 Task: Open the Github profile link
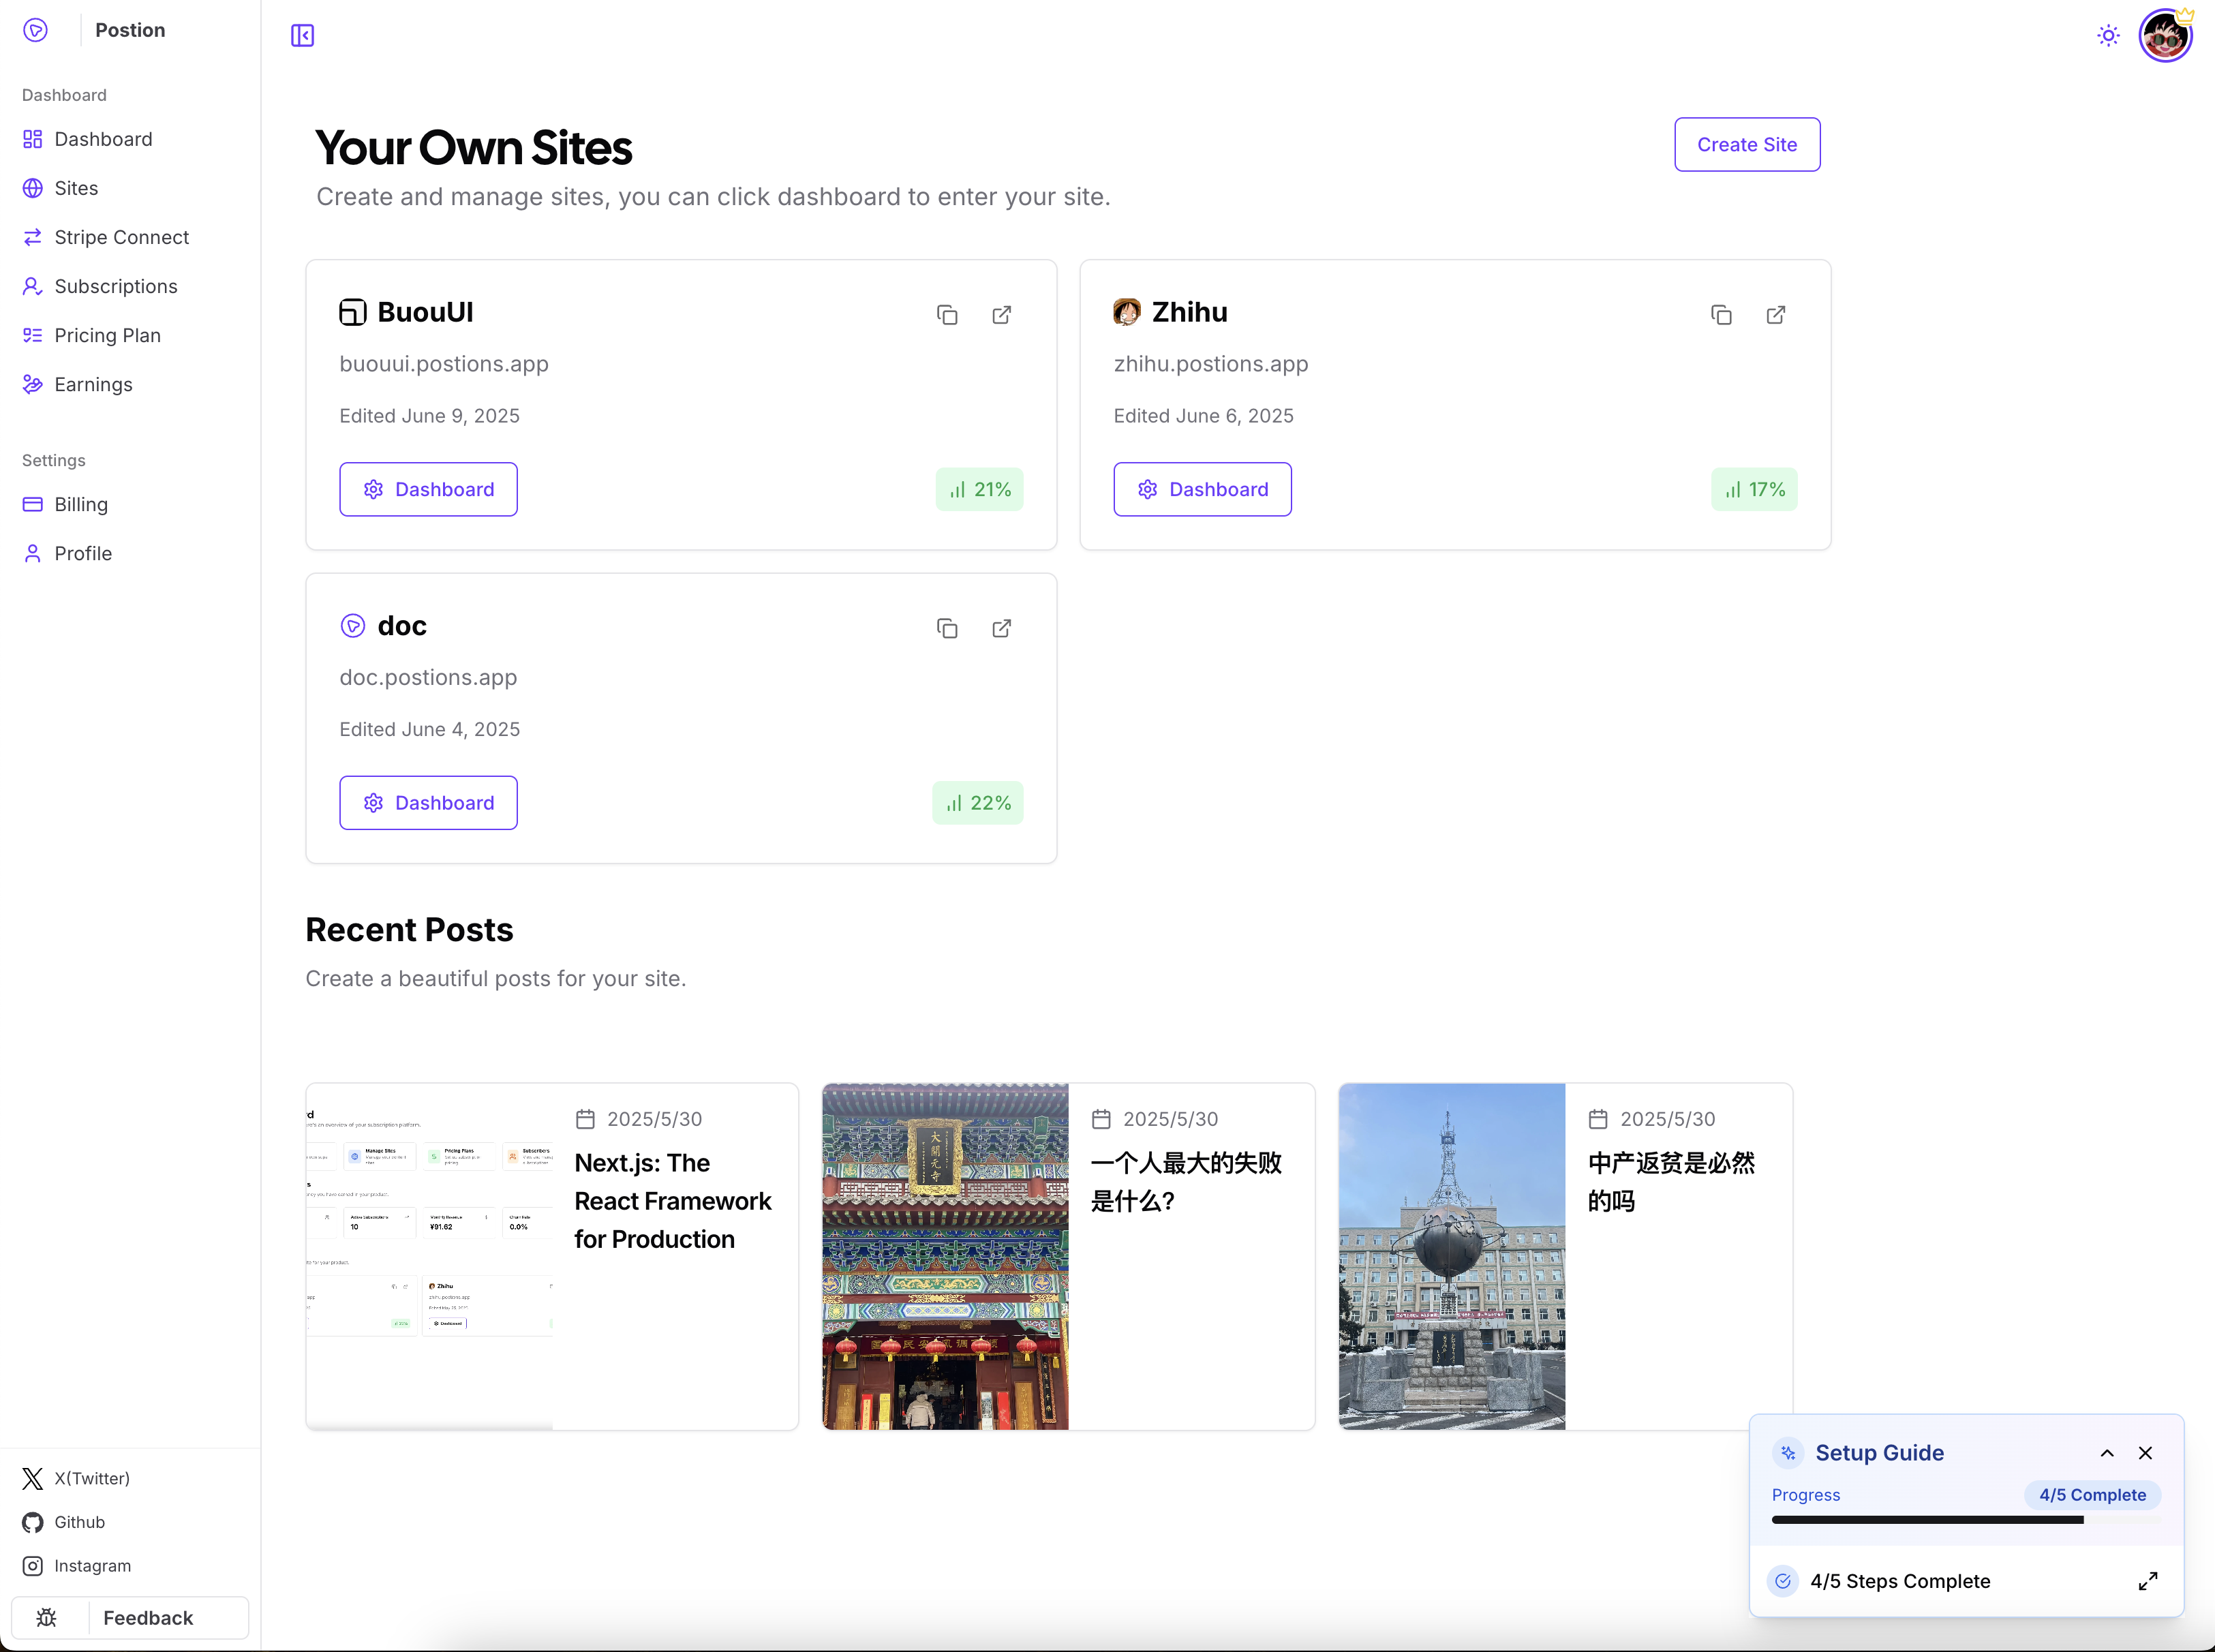79,1522
